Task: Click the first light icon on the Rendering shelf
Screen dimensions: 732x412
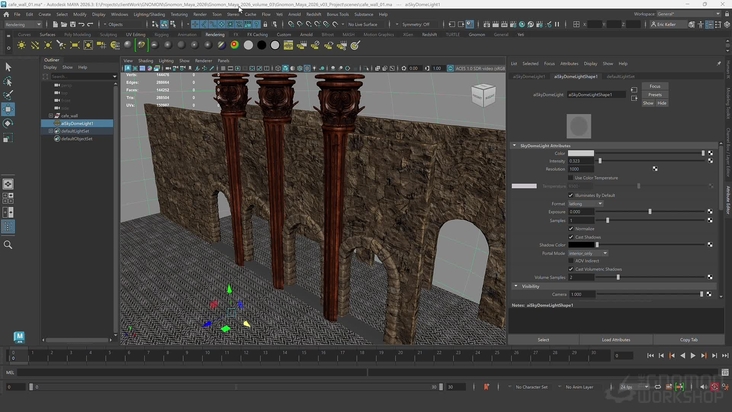Action: pos(23,45)
